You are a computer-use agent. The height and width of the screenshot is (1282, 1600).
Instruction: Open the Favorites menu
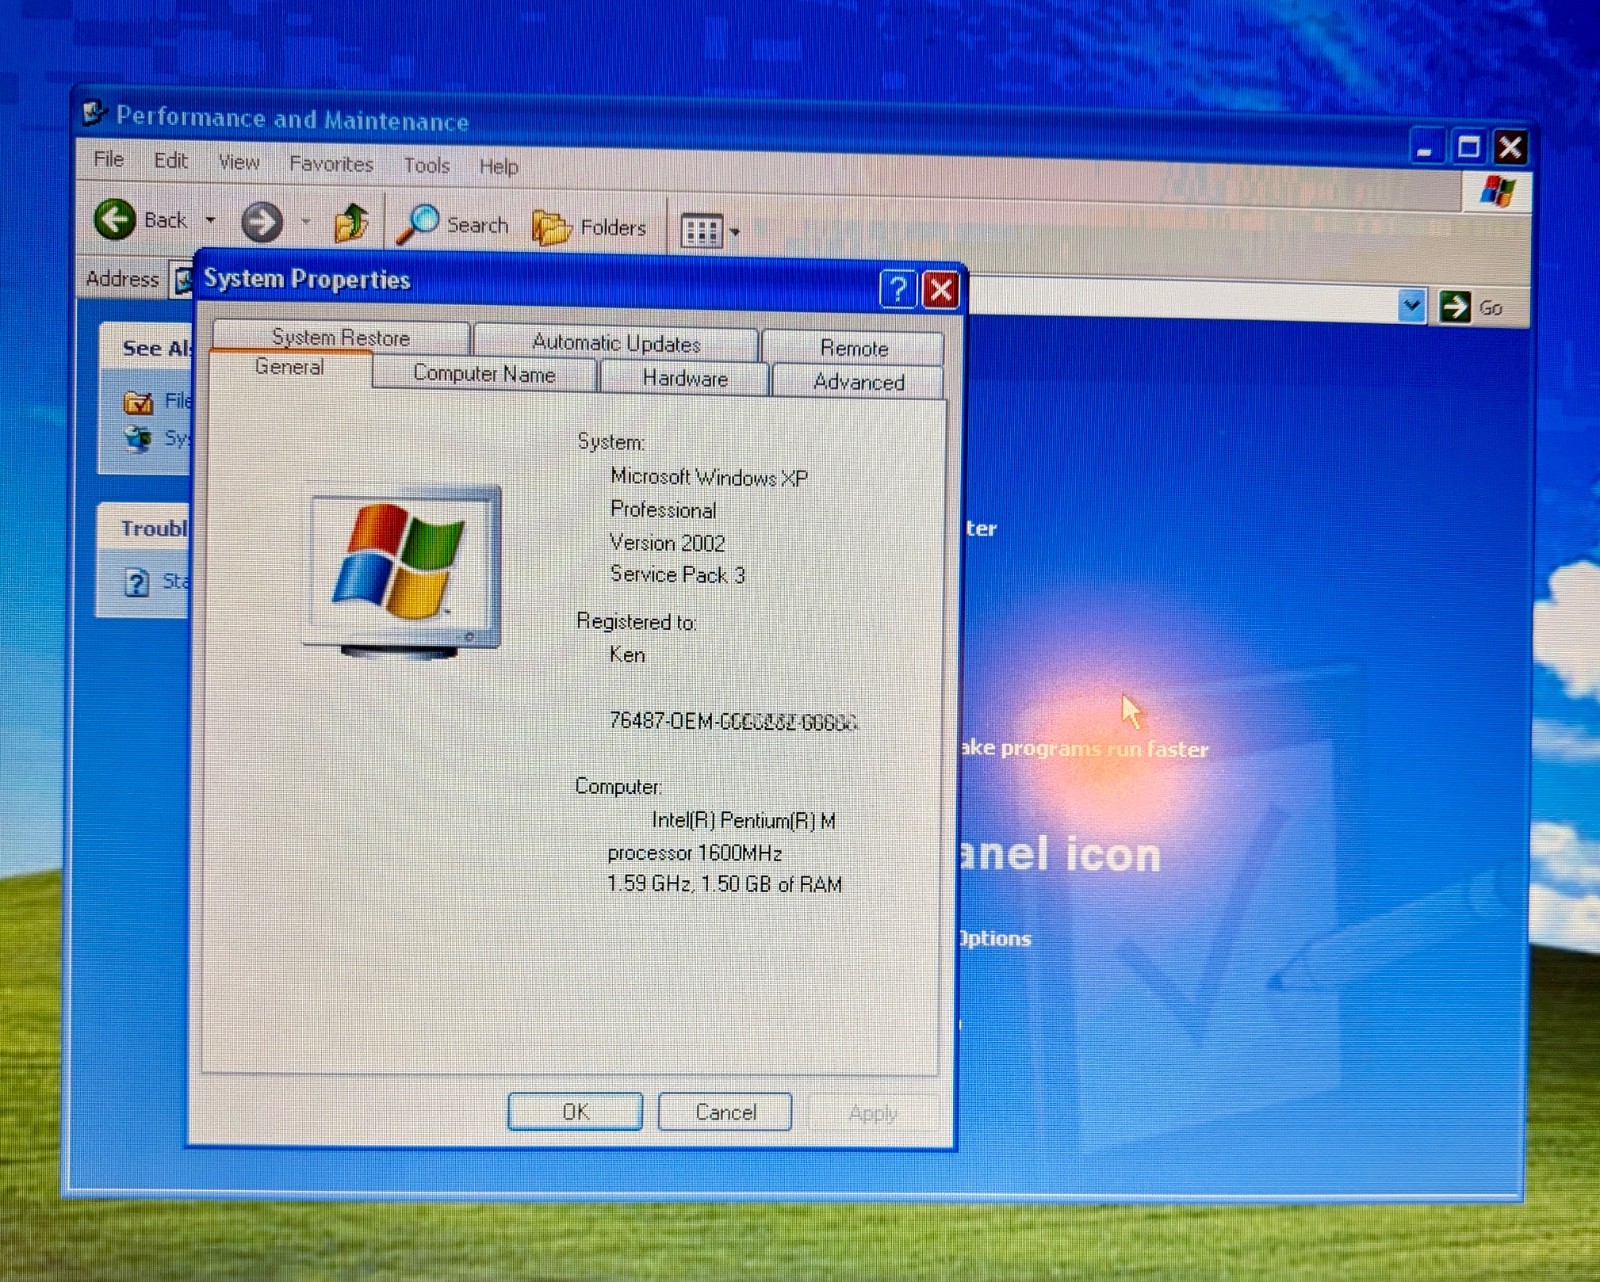tap(331, 163)
